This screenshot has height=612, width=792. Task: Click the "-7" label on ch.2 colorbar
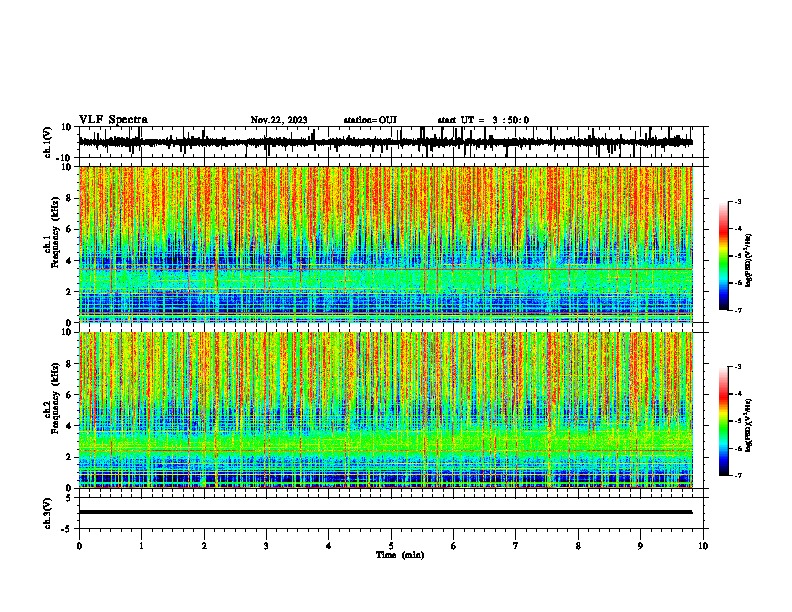tap(737, 475)
